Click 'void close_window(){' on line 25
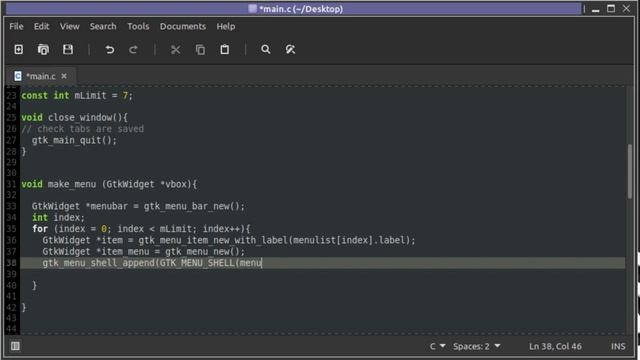 (x=74, y=118)
